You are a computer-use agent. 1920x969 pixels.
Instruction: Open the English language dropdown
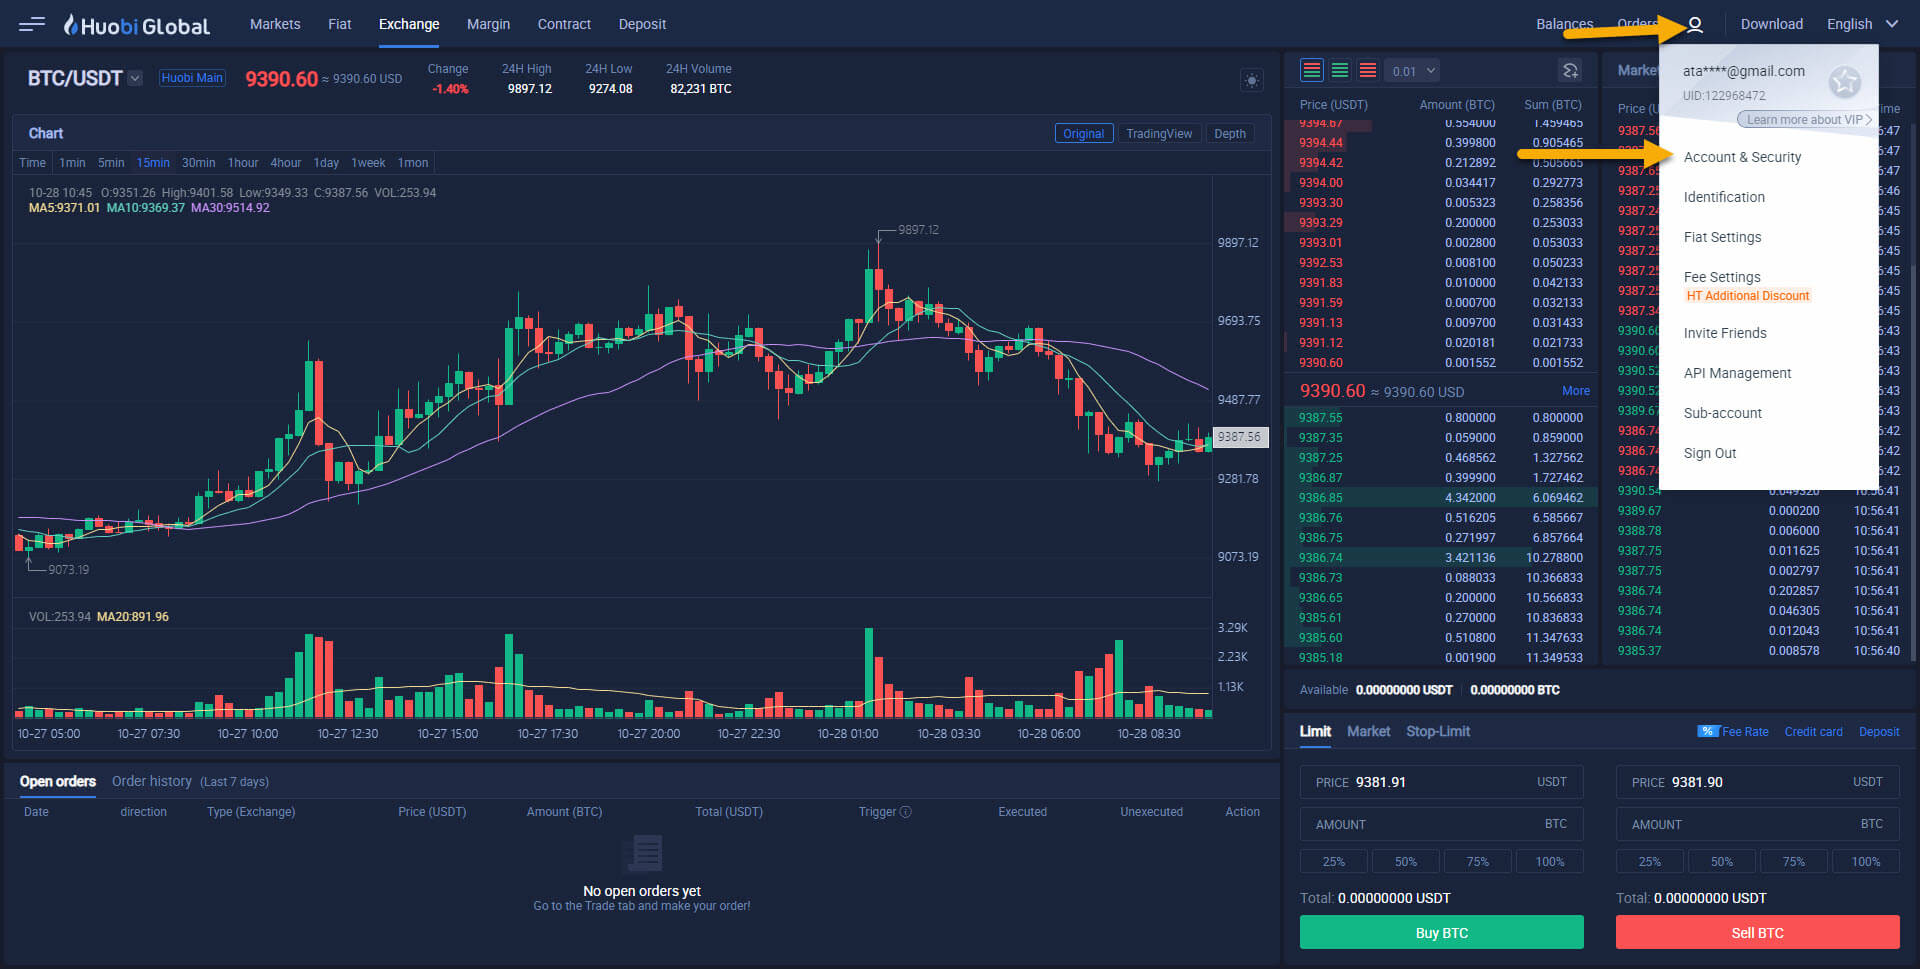(1862, 24)
